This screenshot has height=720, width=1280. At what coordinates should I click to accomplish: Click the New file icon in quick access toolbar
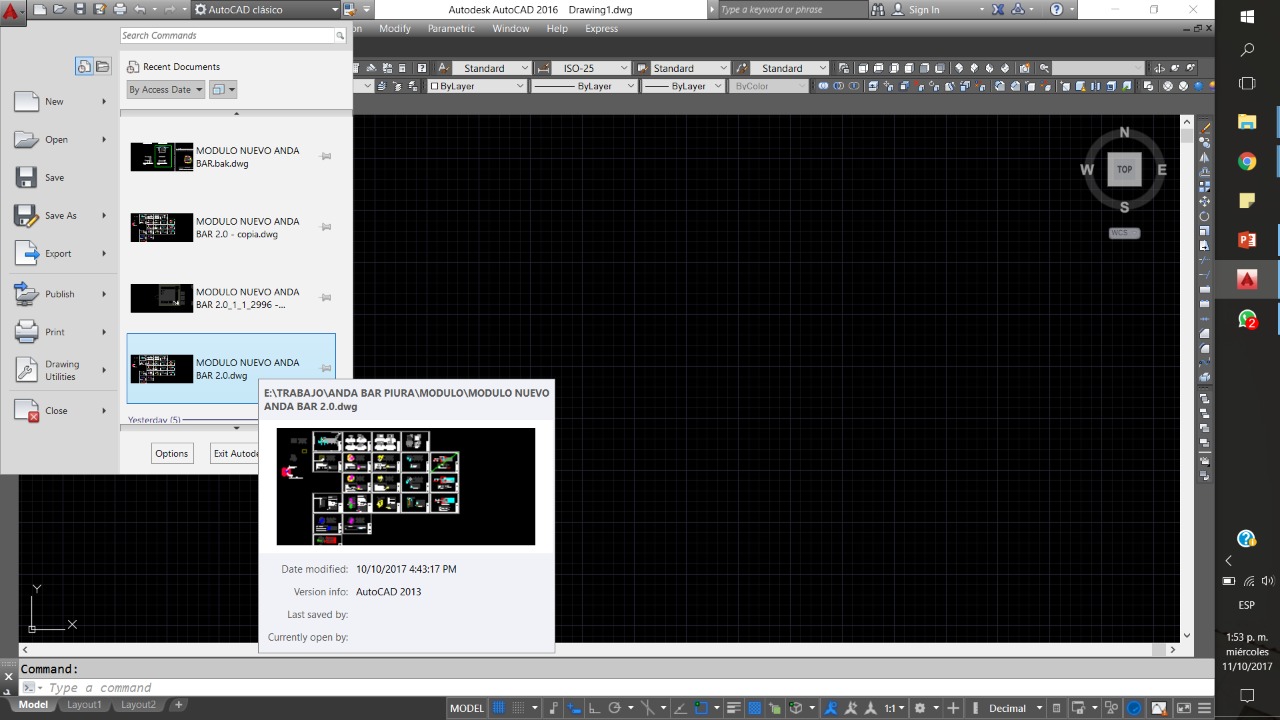click(40, 9)
